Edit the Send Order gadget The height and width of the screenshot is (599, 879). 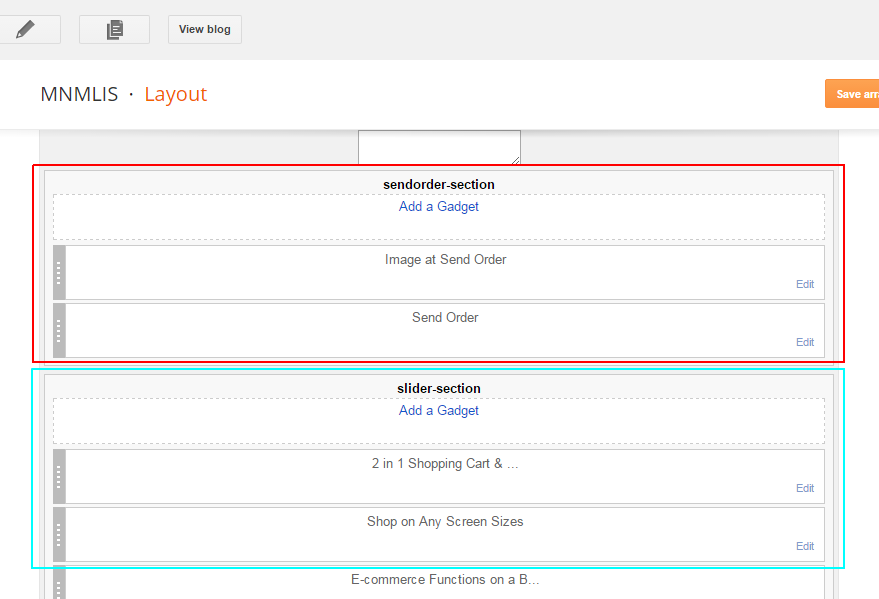[x=805, y=342]
